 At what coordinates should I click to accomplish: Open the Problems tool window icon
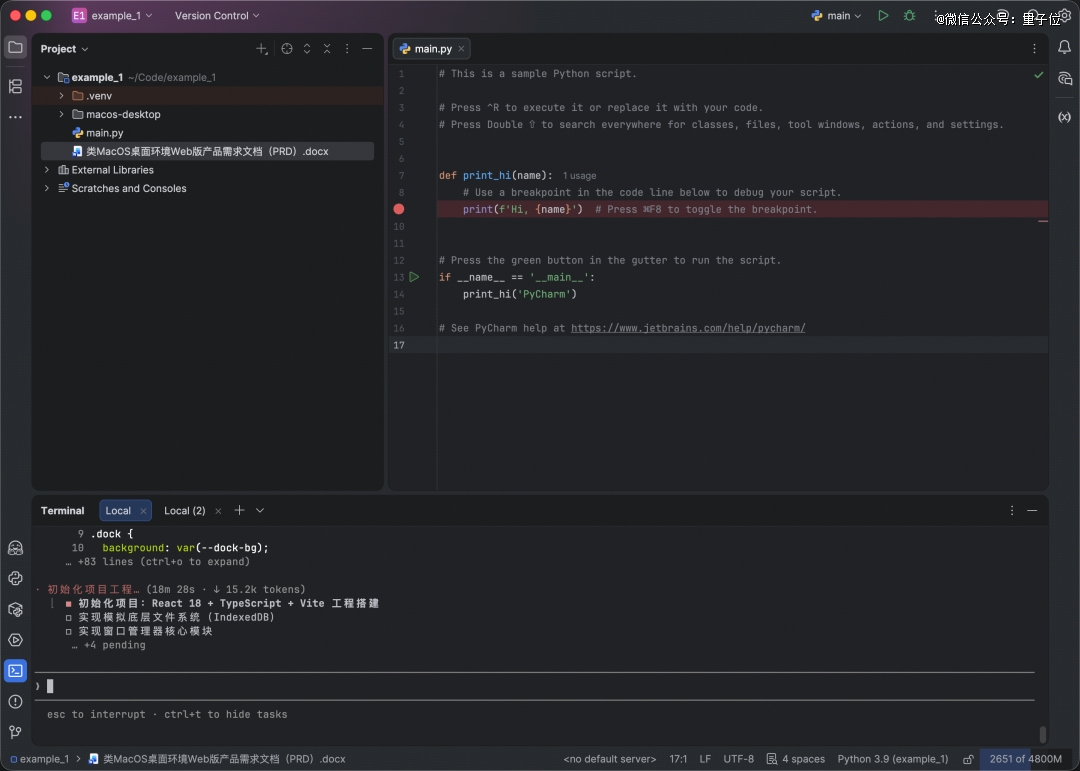tap(15, 701)
